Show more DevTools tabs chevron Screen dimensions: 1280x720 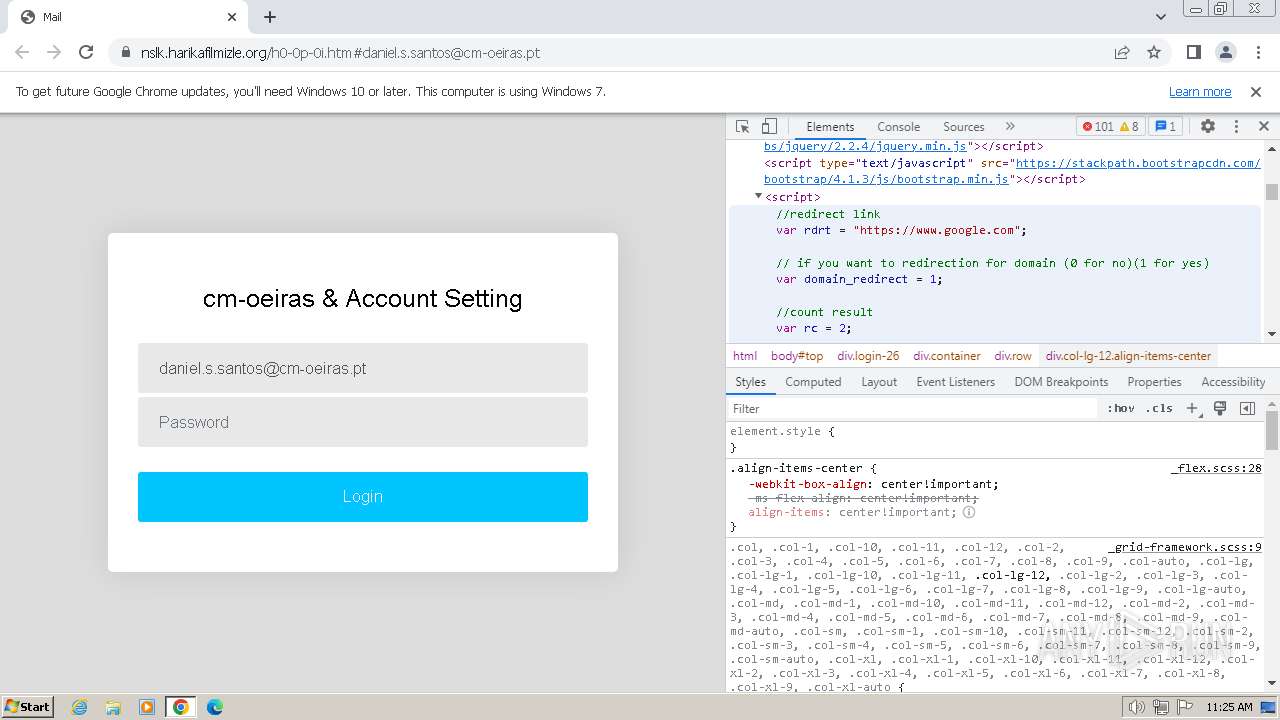[1010, 126]
